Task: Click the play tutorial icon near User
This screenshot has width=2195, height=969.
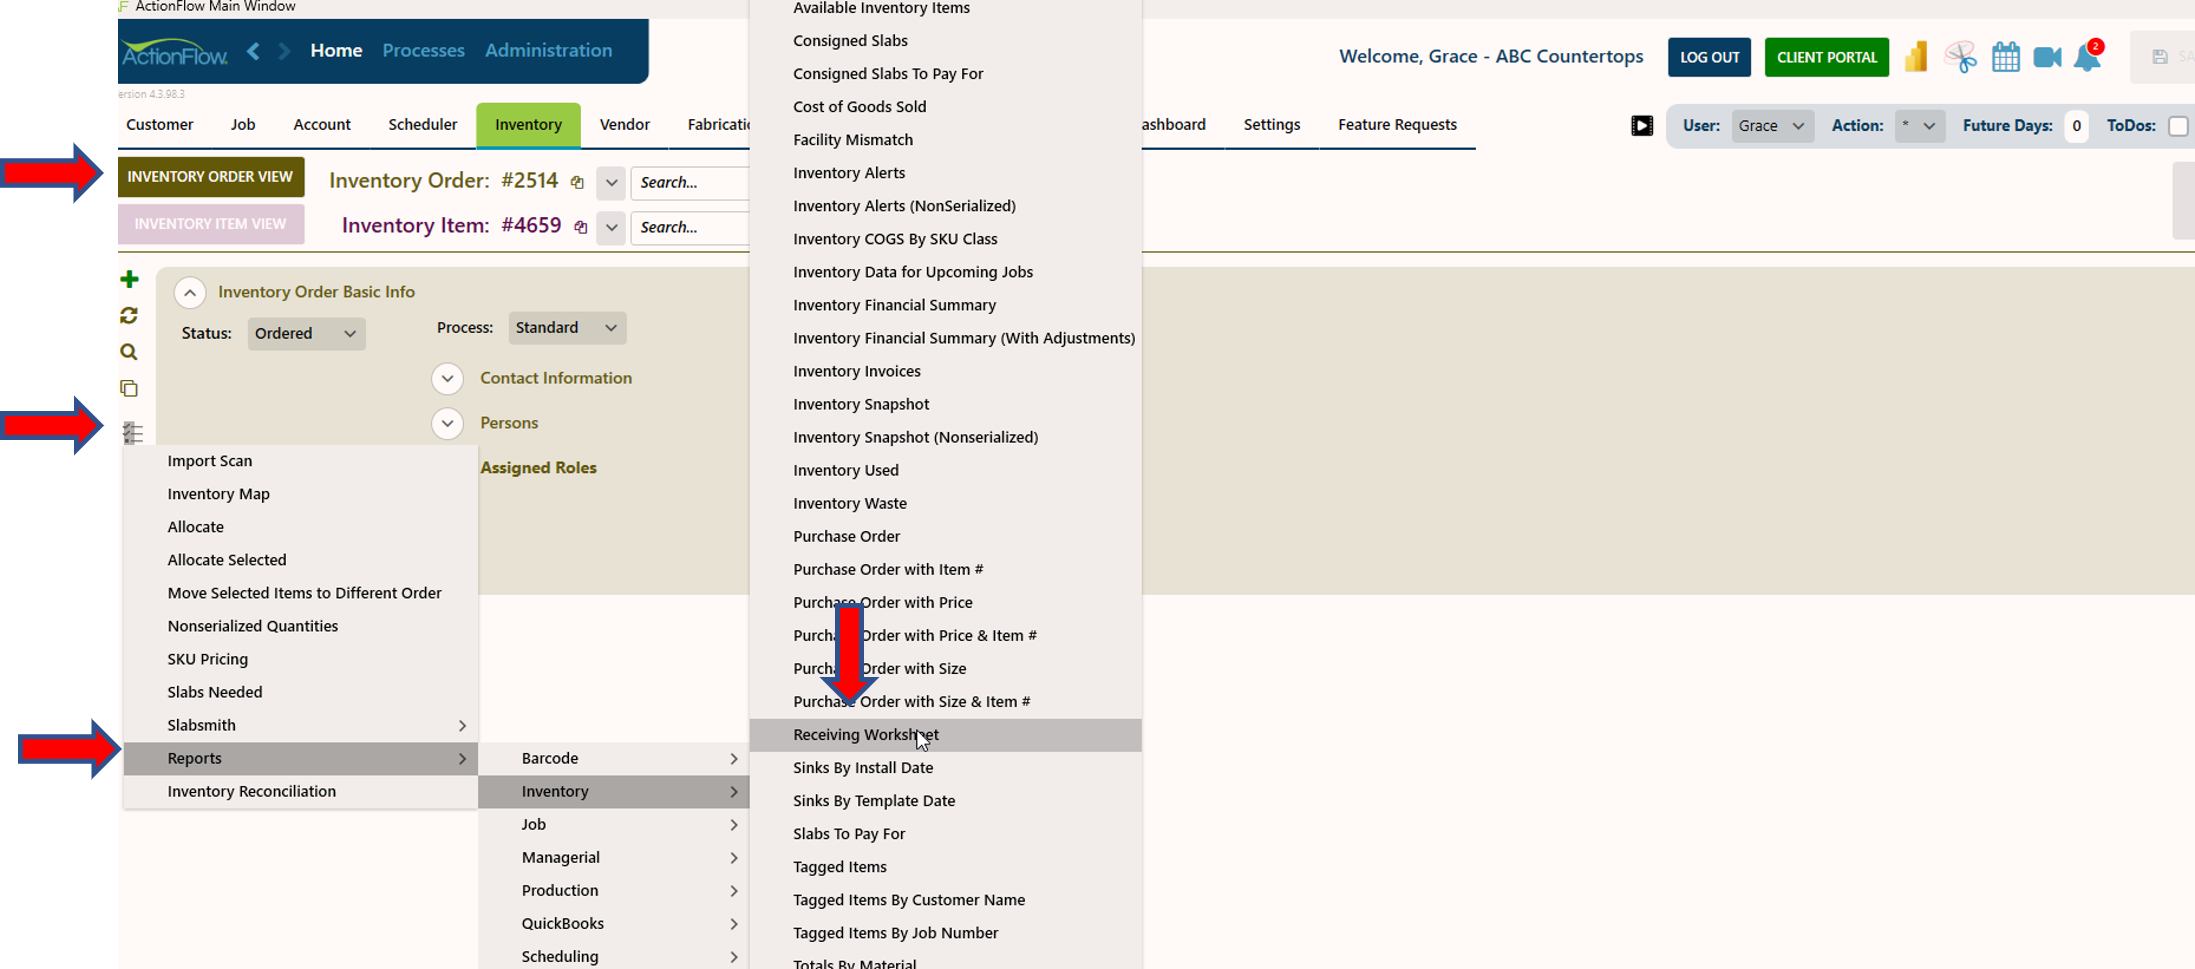Action: click(x=1642, y=125)
